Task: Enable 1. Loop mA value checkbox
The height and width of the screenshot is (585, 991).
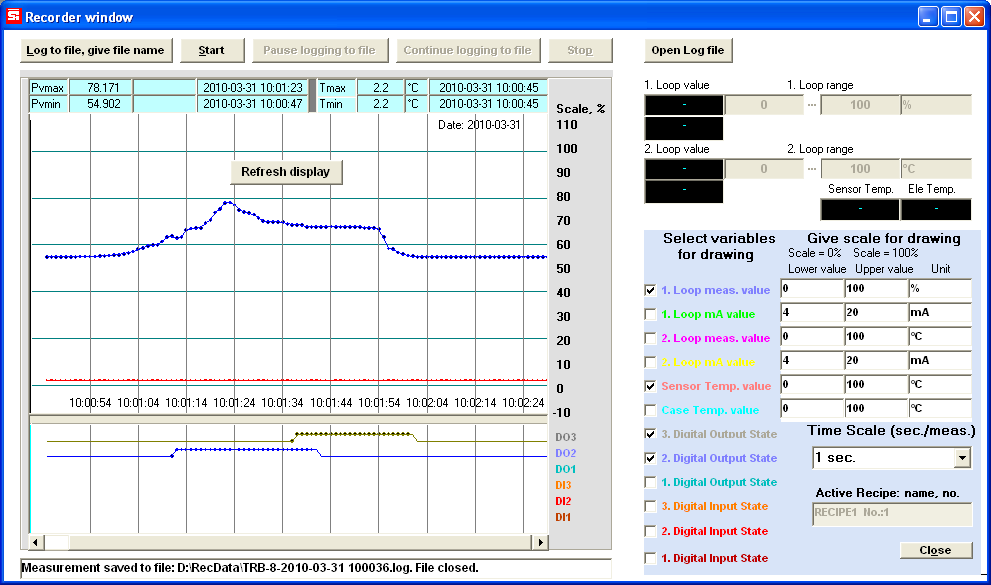Action: [650, 314]
